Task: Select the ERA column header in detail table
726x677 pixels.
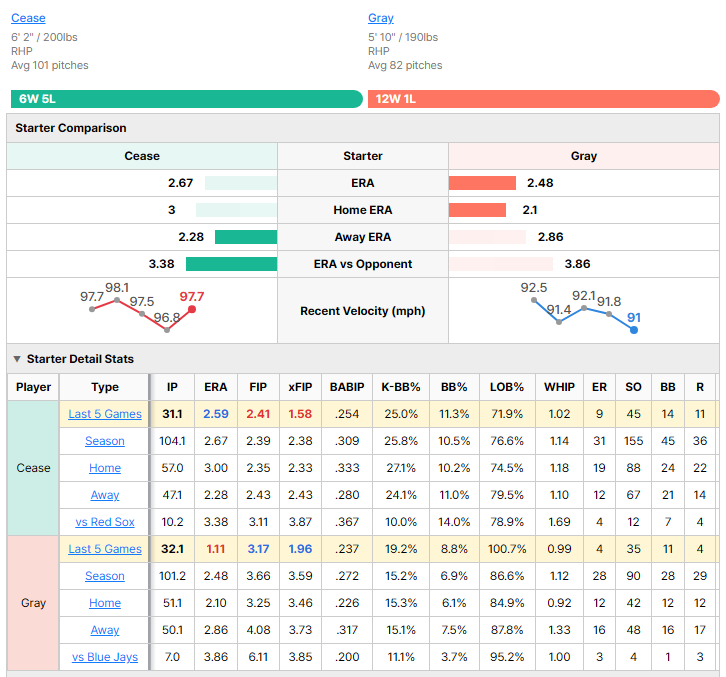Action: pyautogui.click(x=216, y=387)
